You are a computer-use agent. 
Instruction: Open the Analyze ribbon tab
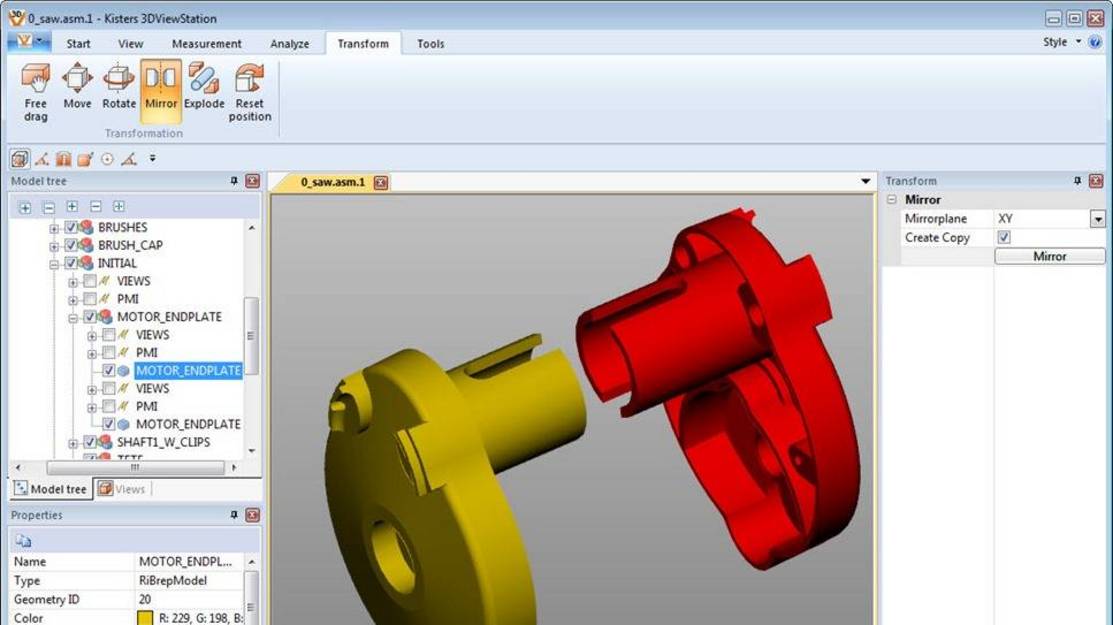[x=290, y=43]
